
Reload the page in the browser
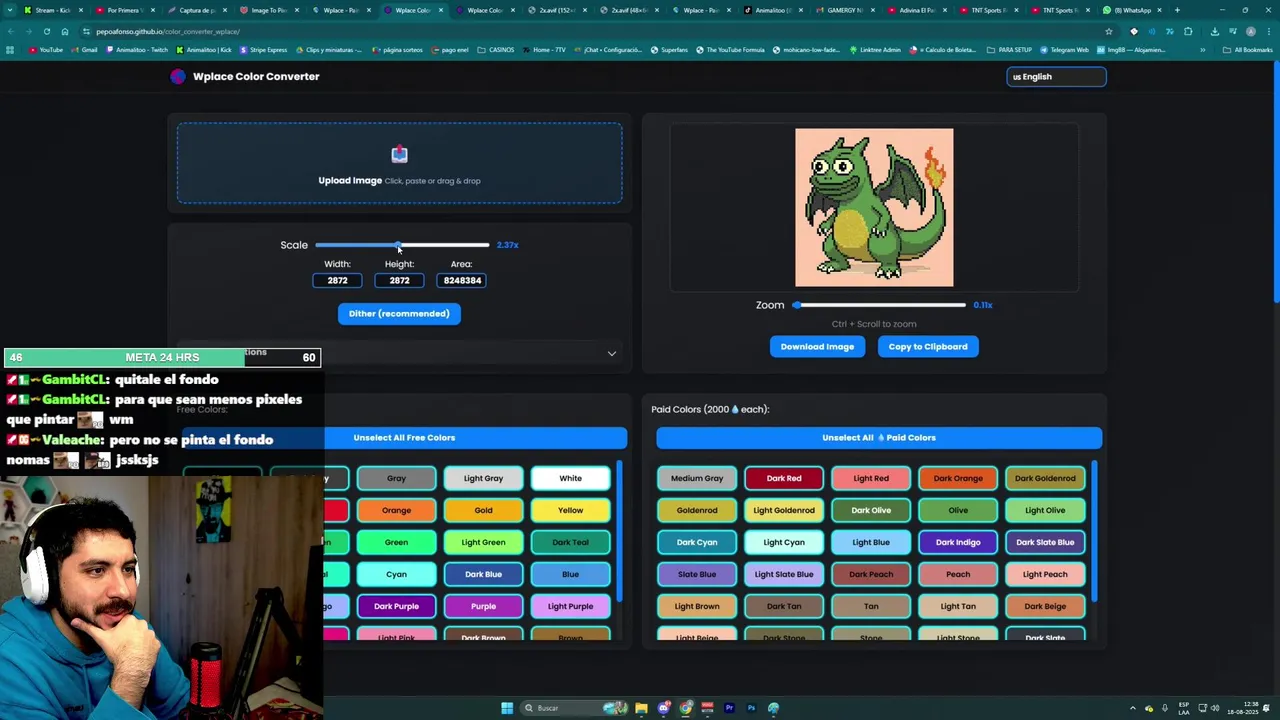(46, 31)
